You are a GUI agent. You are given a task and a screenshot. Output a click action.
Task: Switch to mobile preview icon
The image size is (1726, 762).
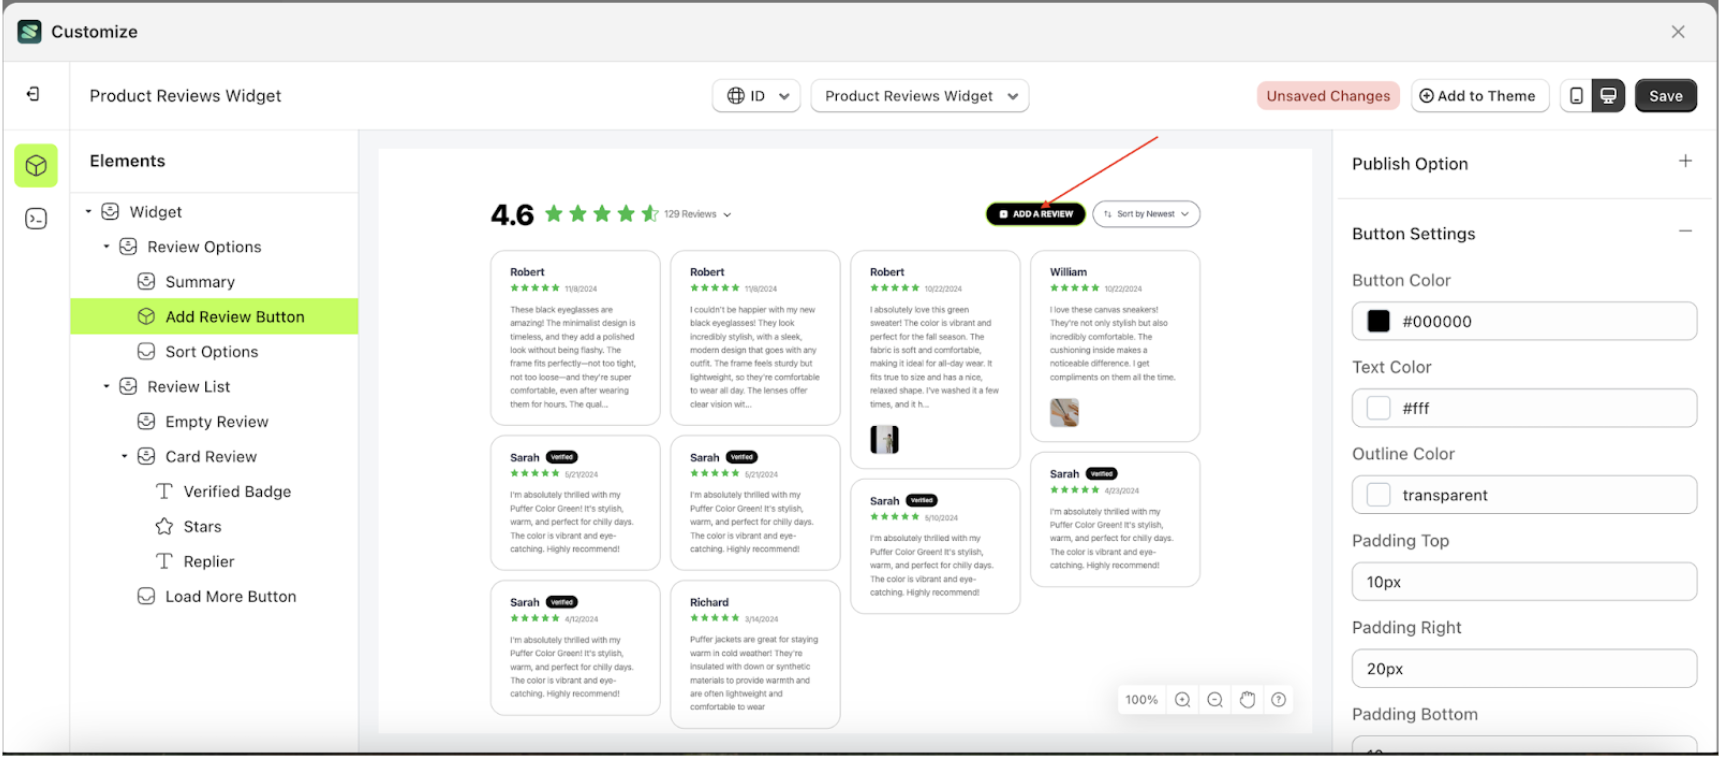coord(1577,96)
